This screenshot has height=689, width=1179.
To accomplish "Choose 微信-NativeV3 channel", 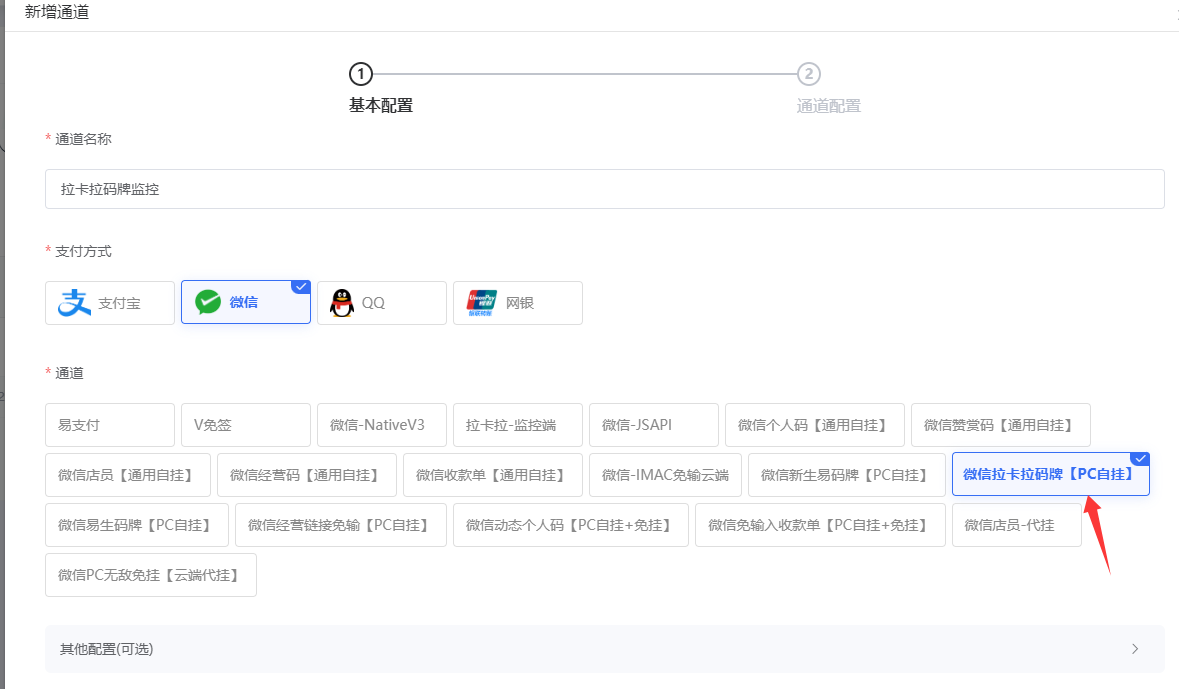I will click(x=382, y=425).
